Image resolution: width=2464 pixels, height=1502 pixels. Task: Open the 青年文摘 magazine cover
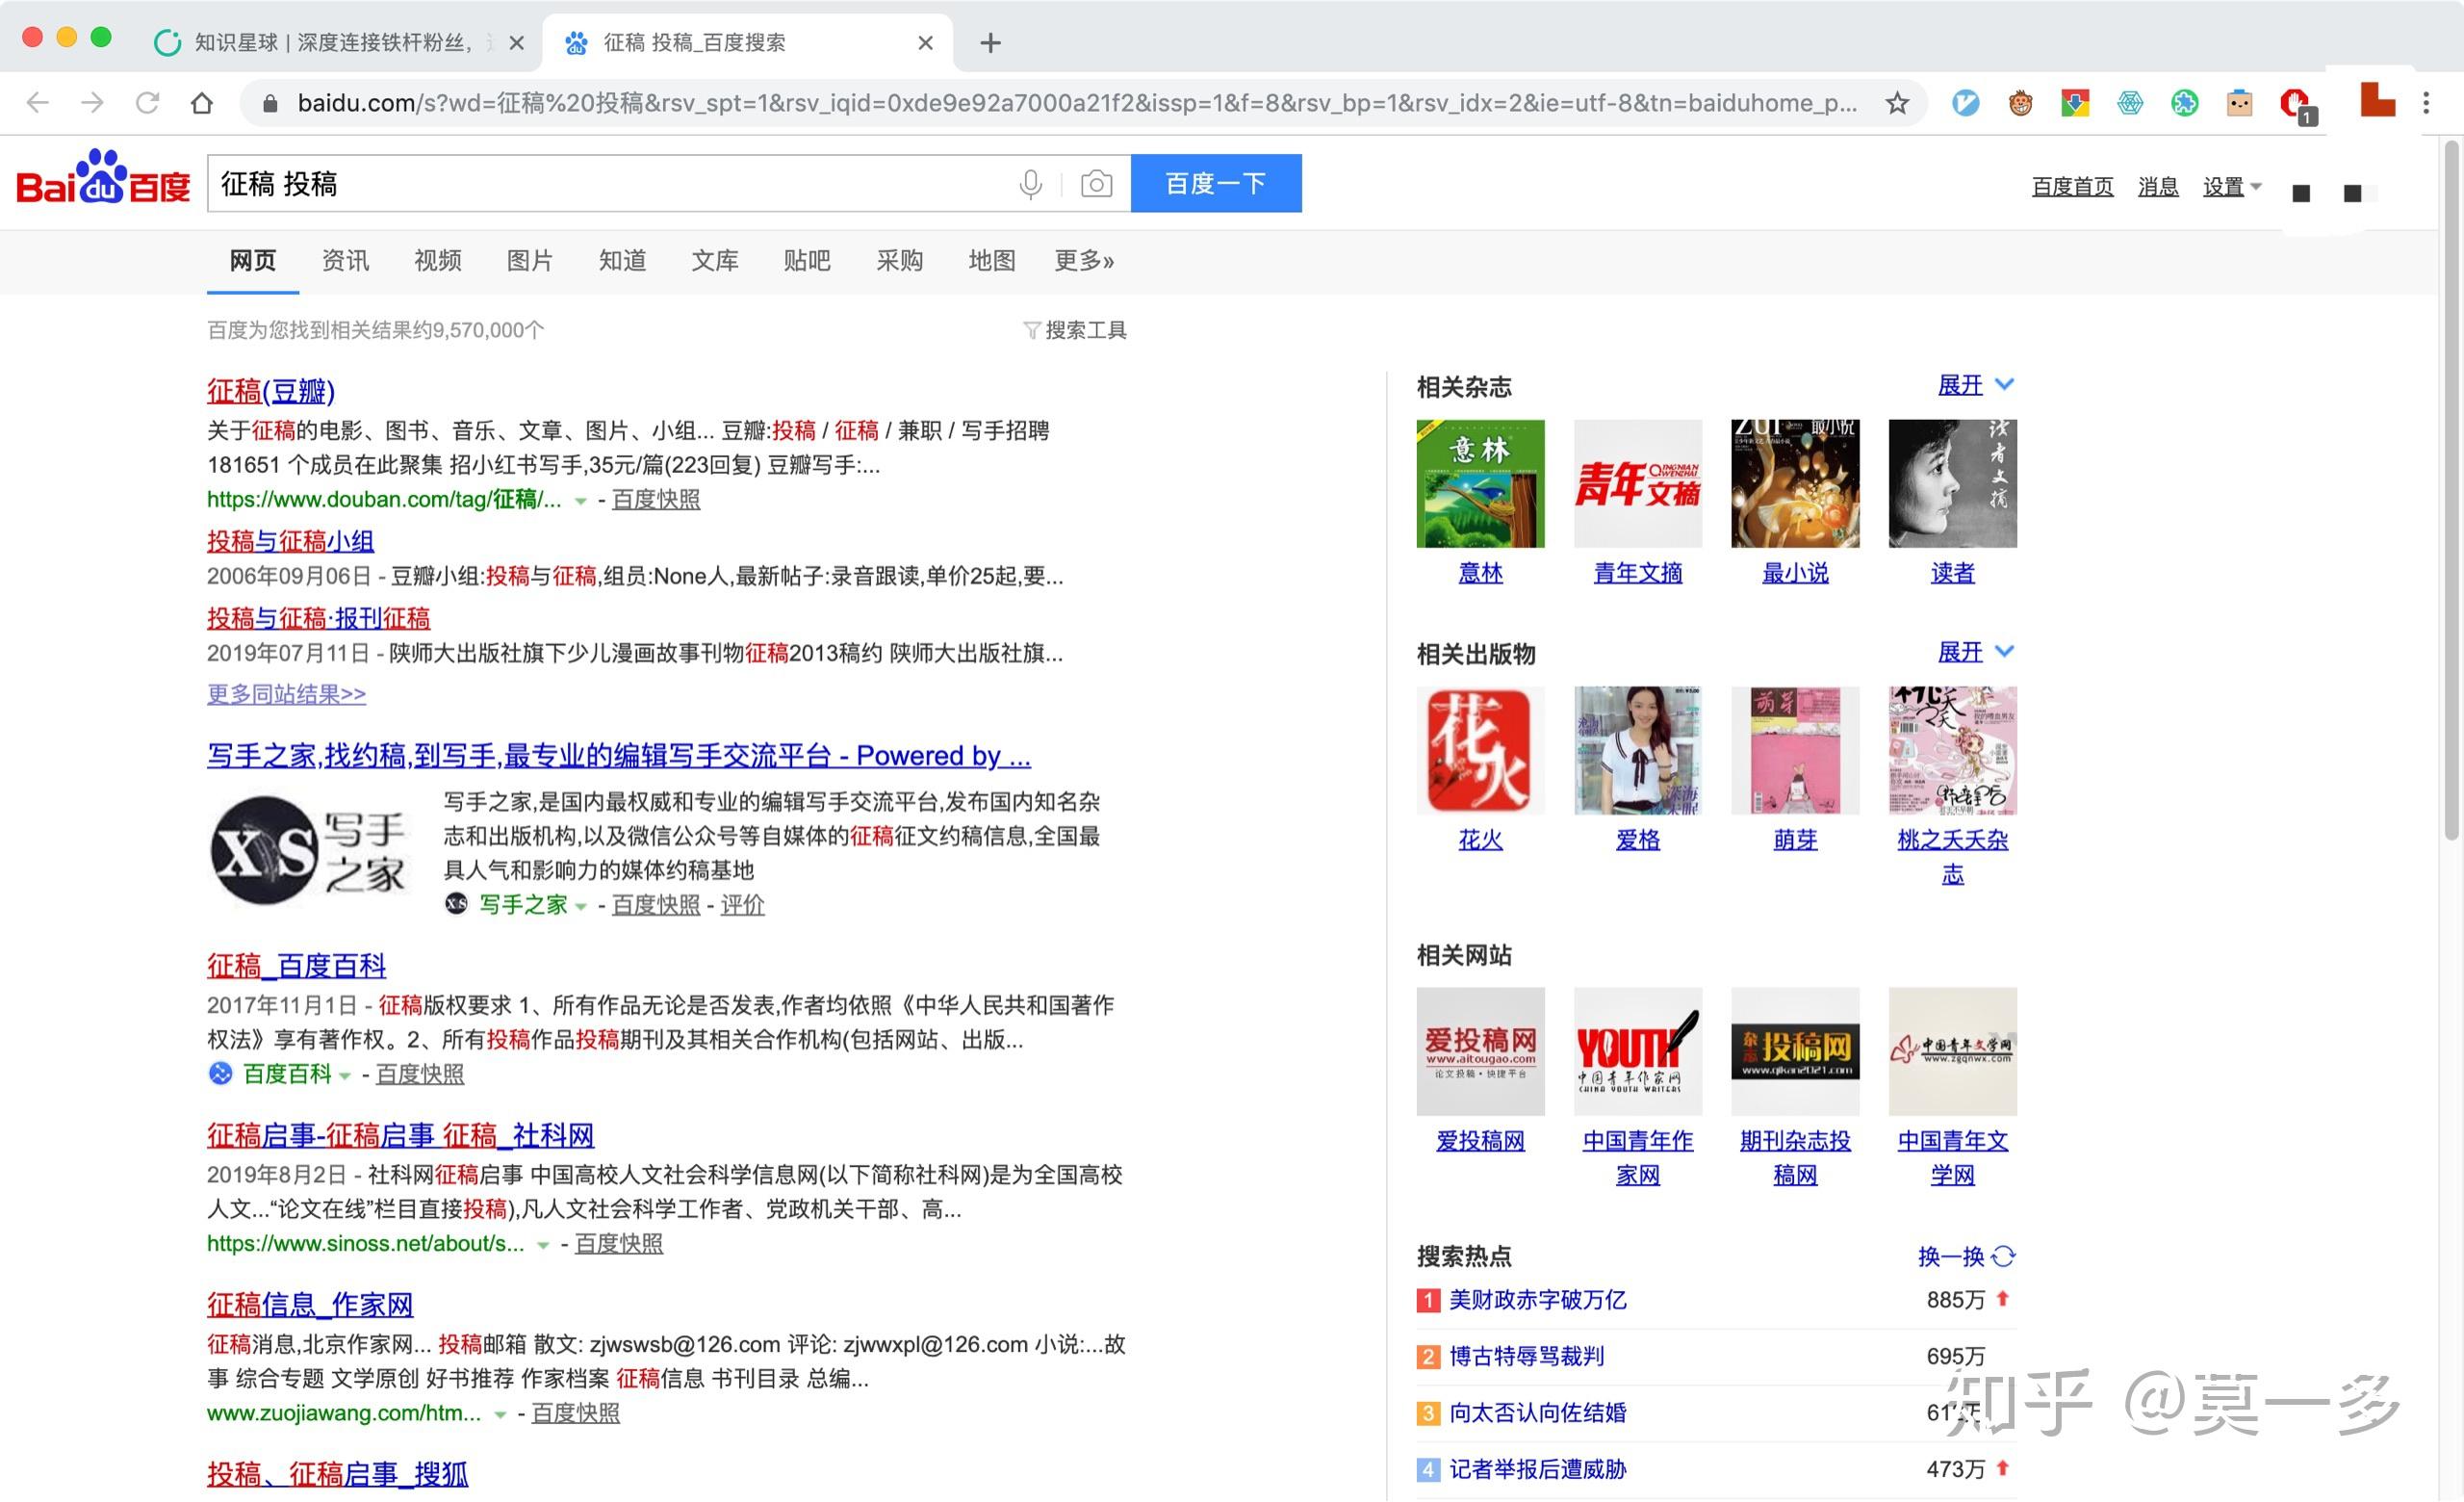(x=1637, y=483)
